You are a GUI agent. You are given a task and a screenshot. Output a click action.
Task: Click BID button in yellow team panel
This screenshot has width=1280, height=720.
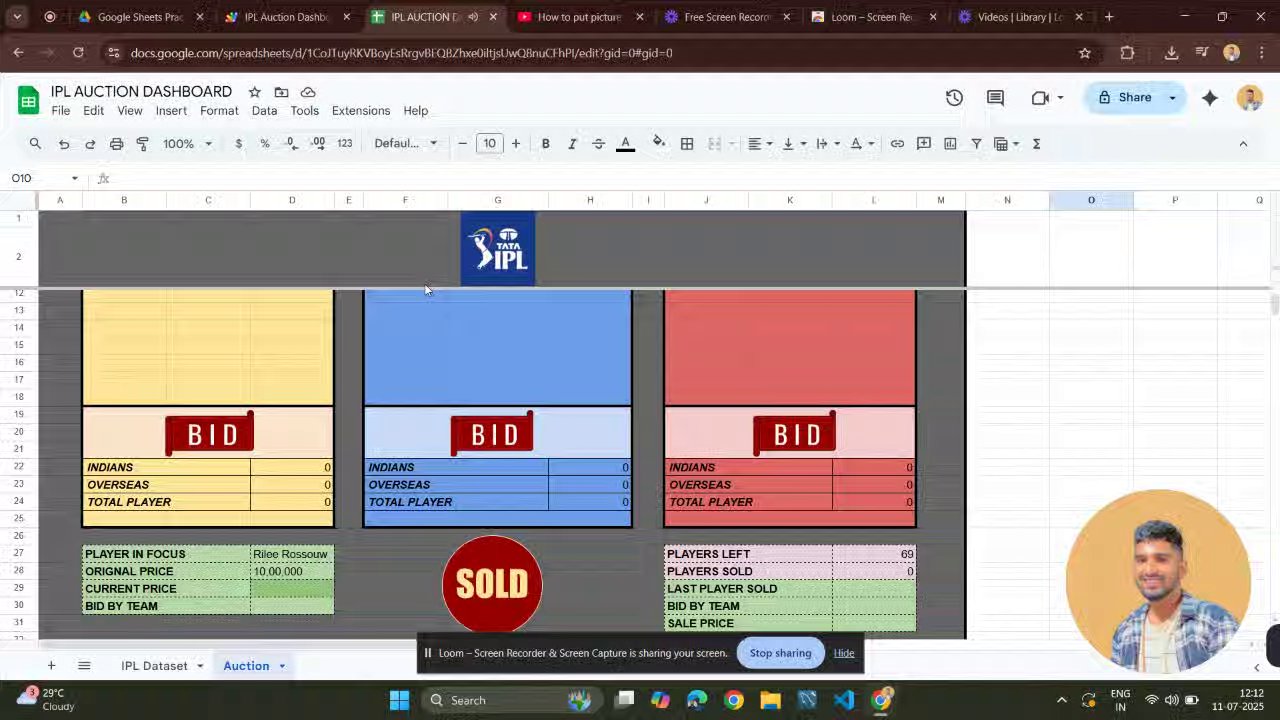coord(209,433)
